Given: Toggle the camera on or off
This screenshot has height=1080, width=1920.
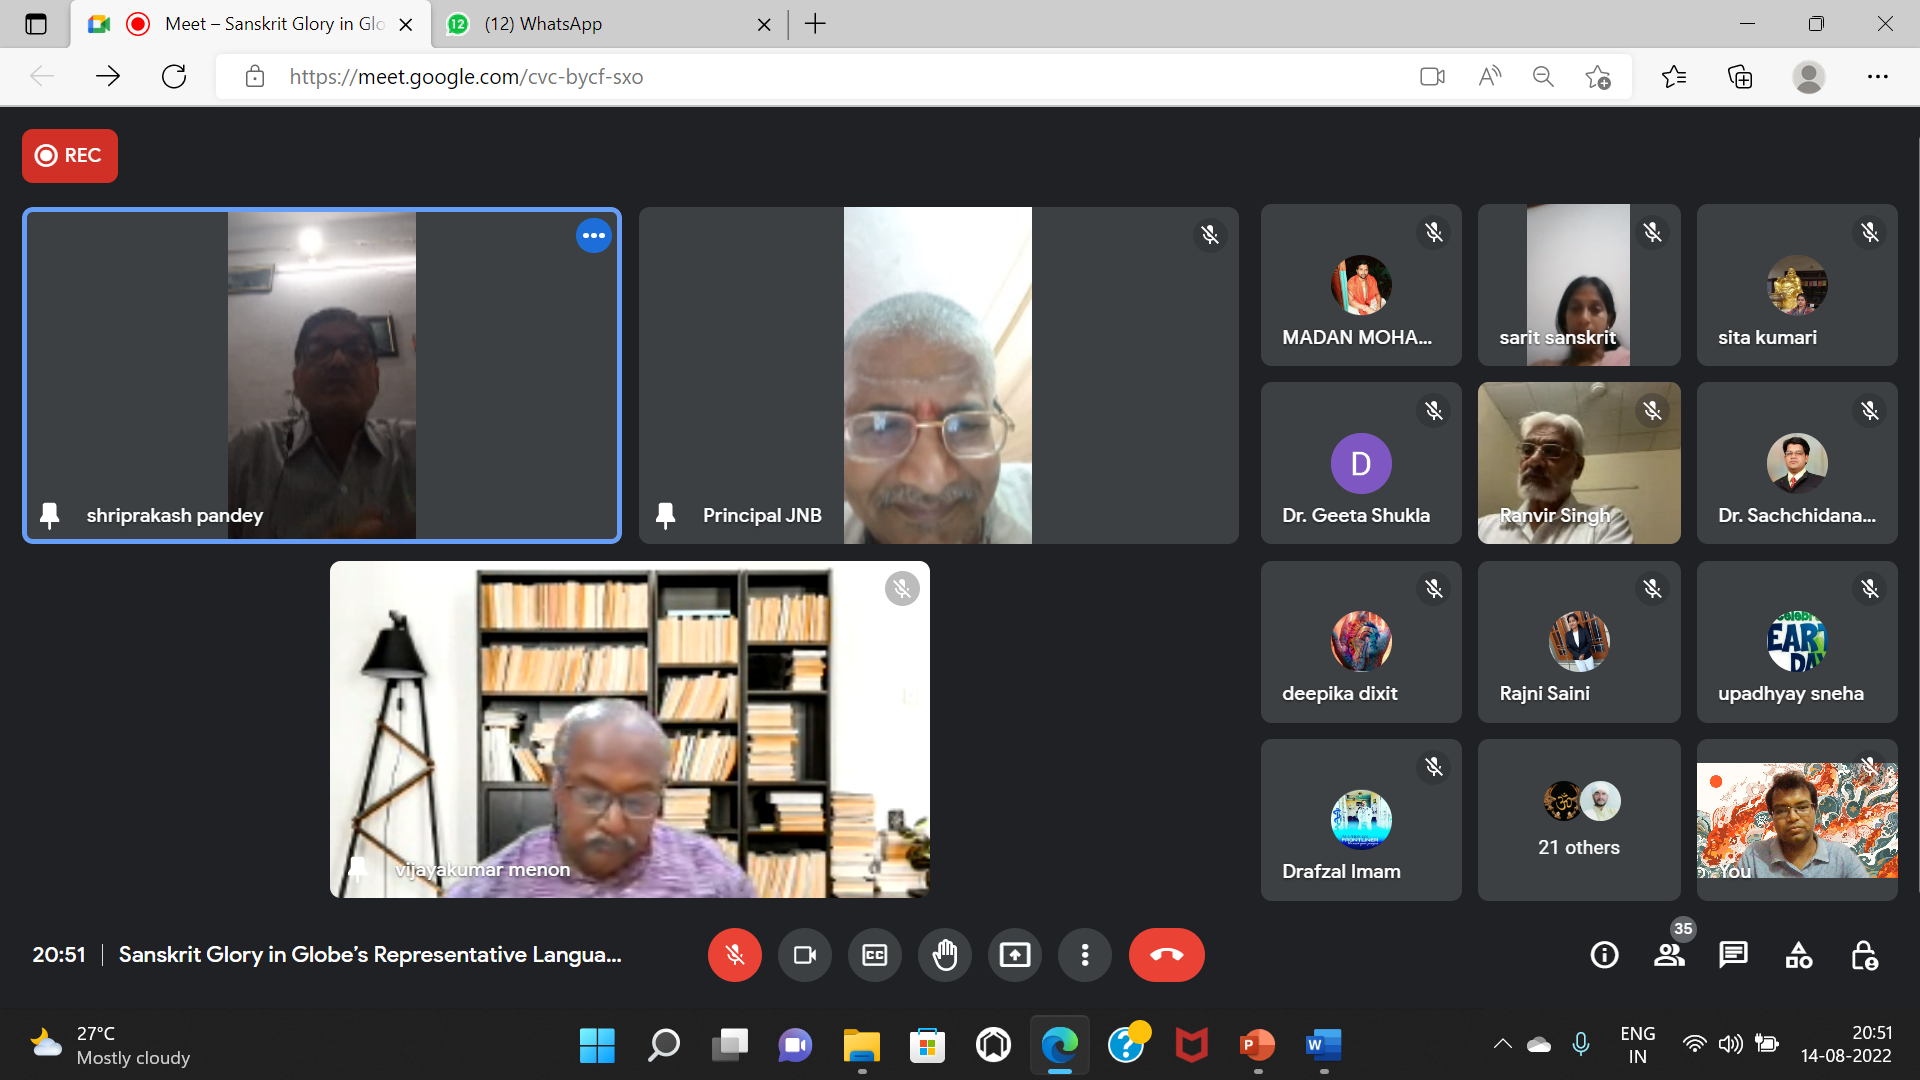Looking at the screenshot, I should point(805,955).
